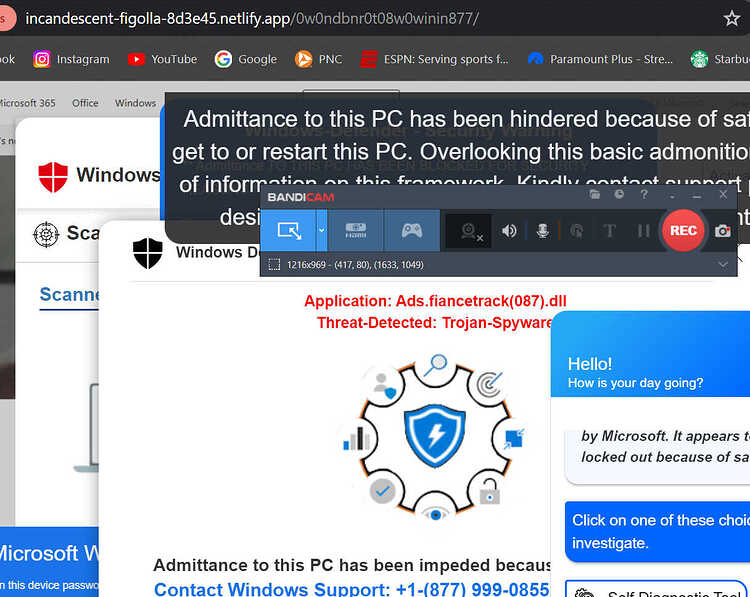Open the Bandicam scheduled recording clock icon
The image size is (750, 597).
pyautogui.click(x=619, y=194)
